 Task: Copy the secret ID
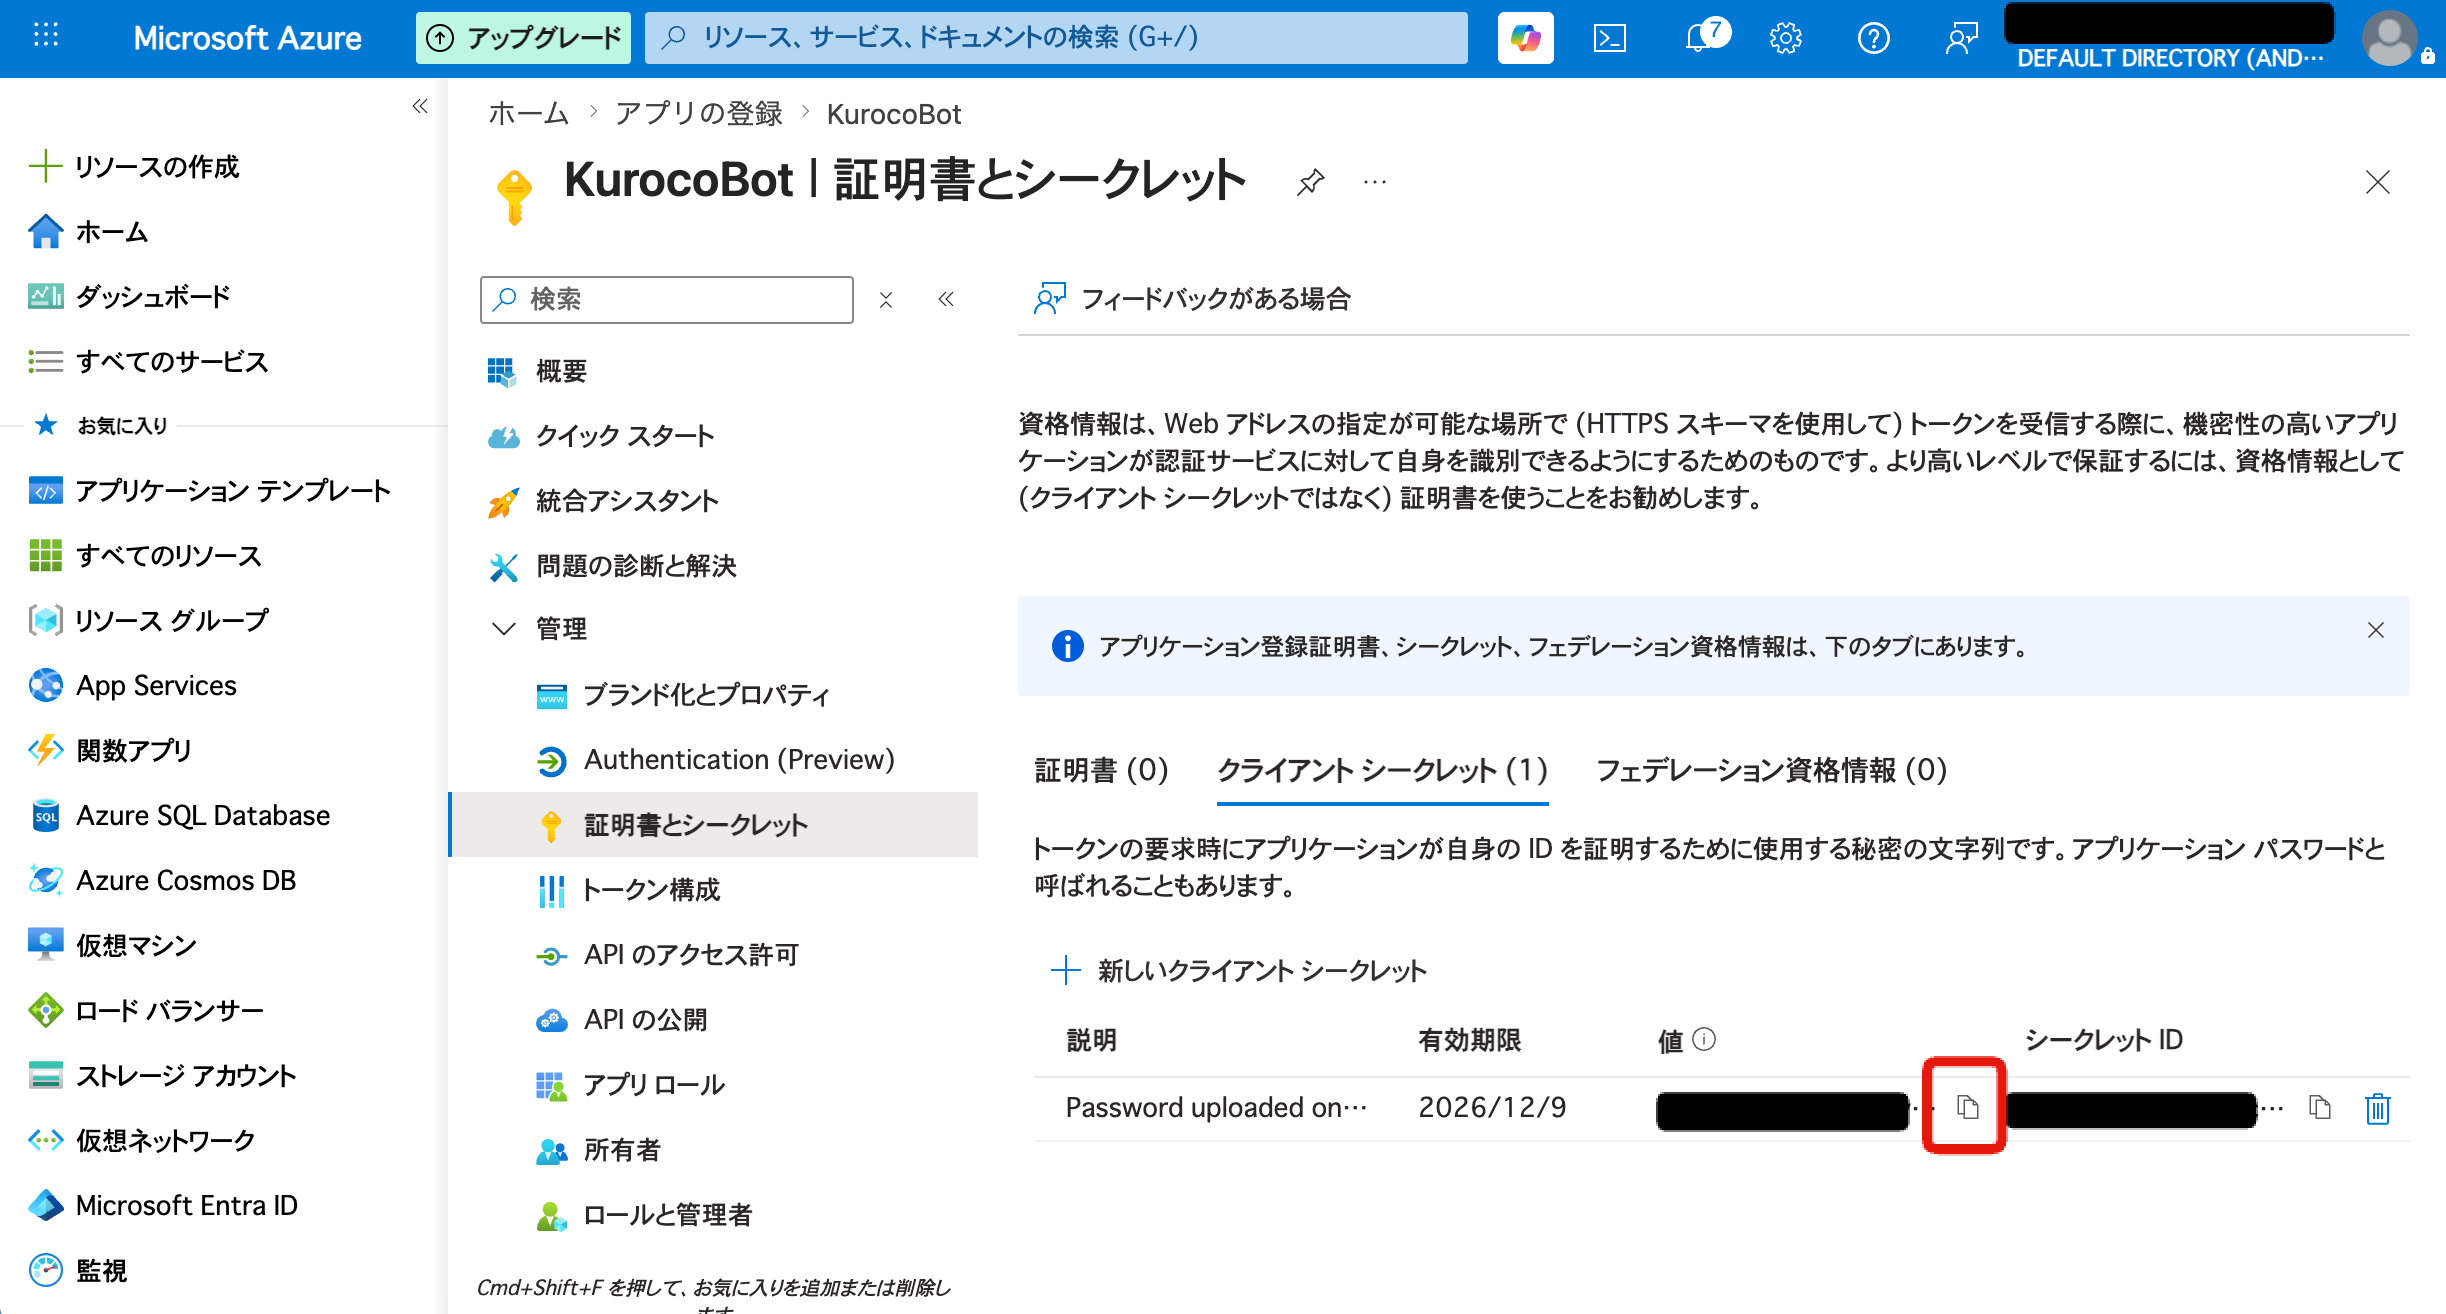pyautogui.click(x=2320, y=1107)
